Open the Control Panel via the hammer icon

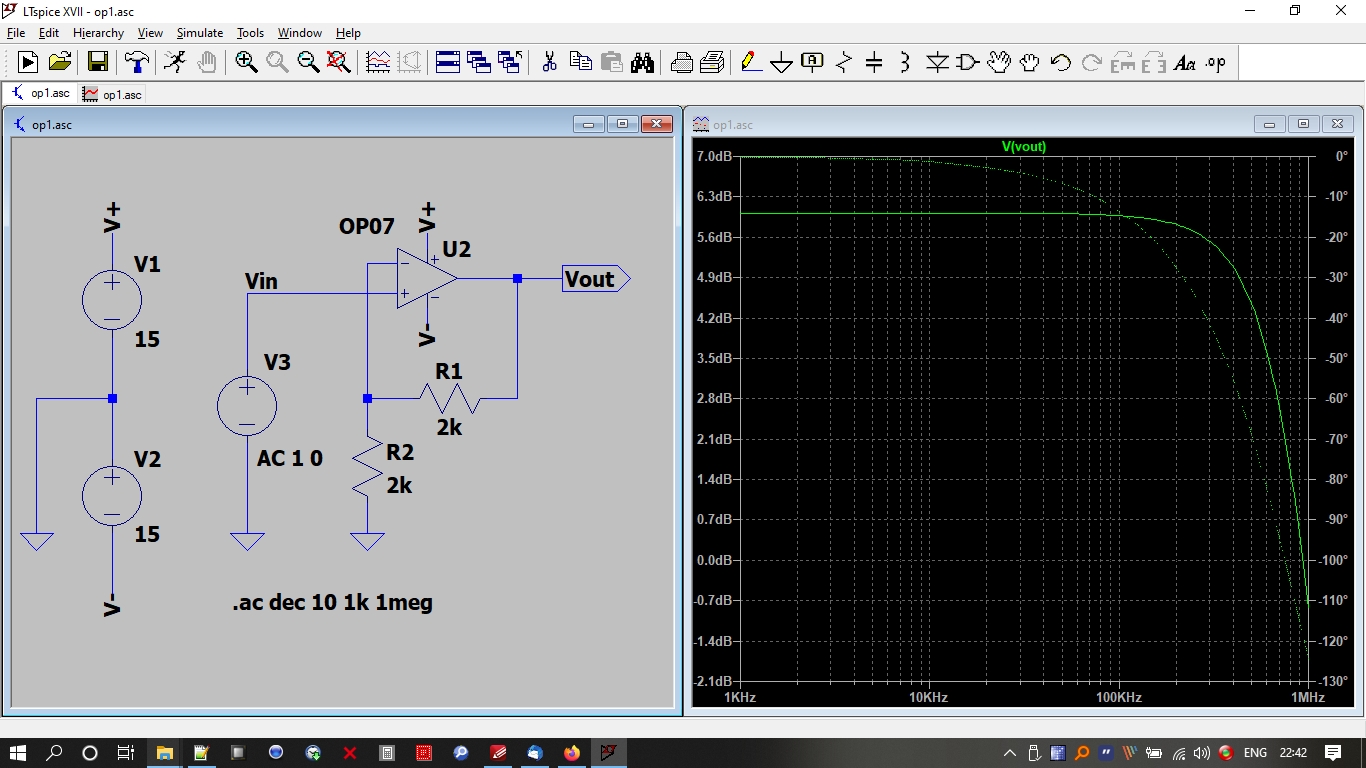coord(136,62)
